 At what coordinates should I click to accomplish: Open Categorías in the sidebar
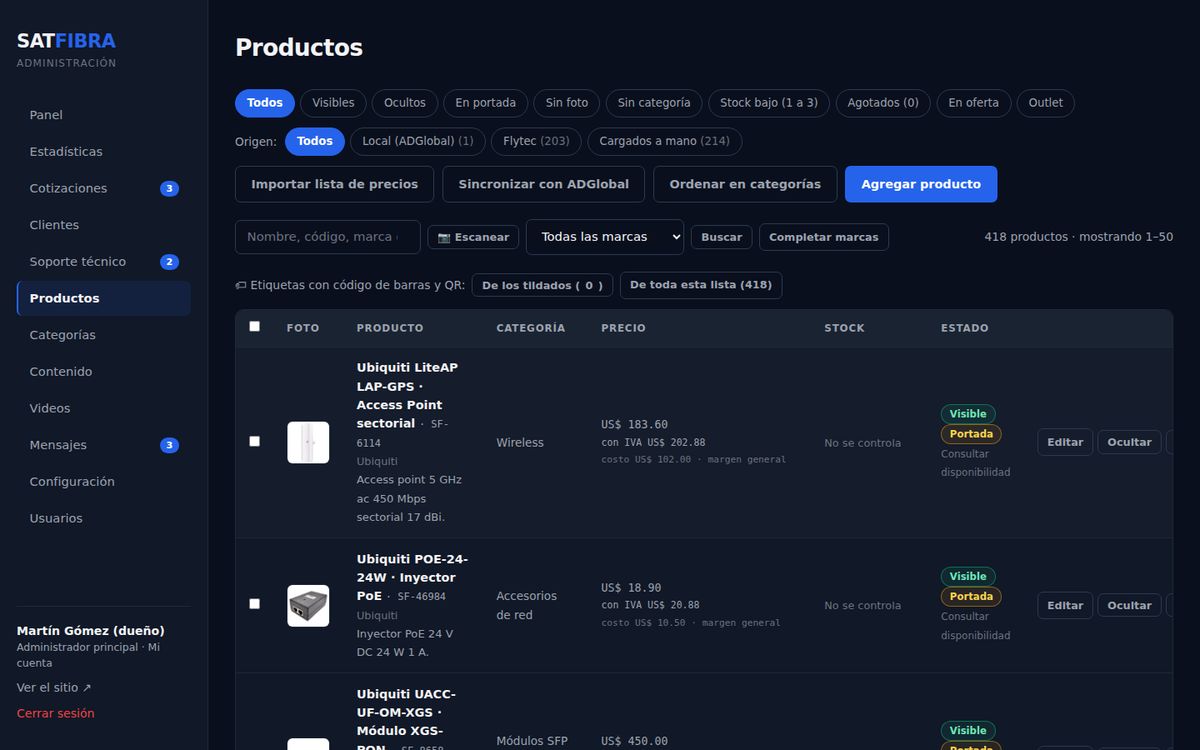103,335
